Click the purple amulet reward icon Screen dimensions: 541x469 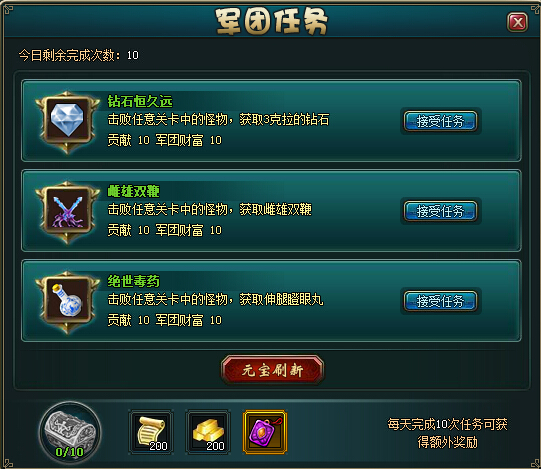pos(265,432)
